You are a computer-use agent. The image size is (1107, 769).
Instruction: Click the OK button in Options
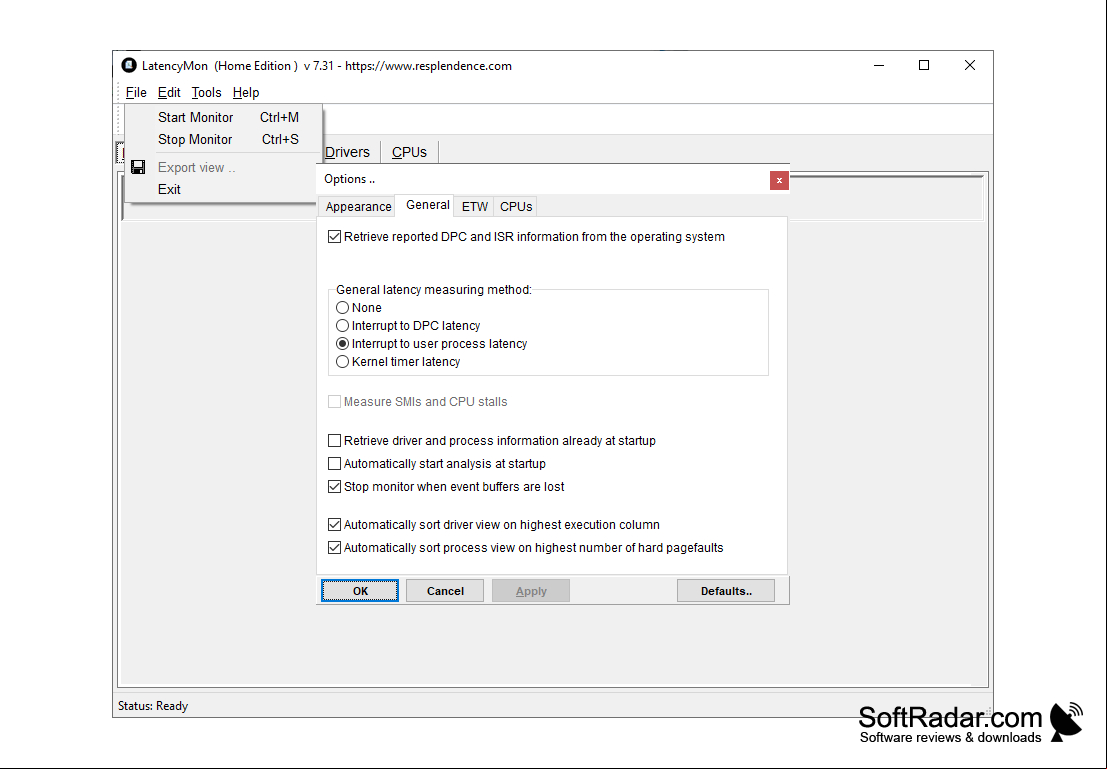click(x=360, y=591)
